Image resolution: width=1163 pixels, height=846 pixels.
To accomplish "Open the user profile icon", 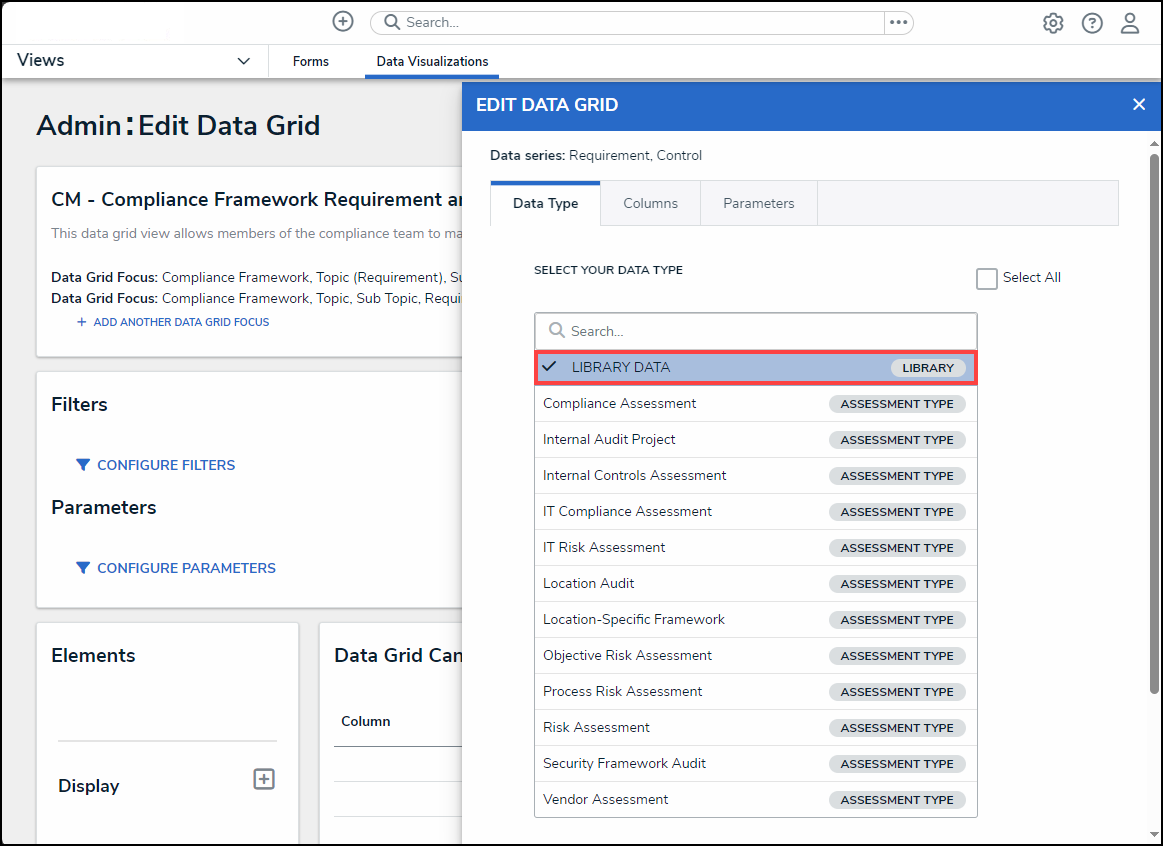I will pos(1130,23).
